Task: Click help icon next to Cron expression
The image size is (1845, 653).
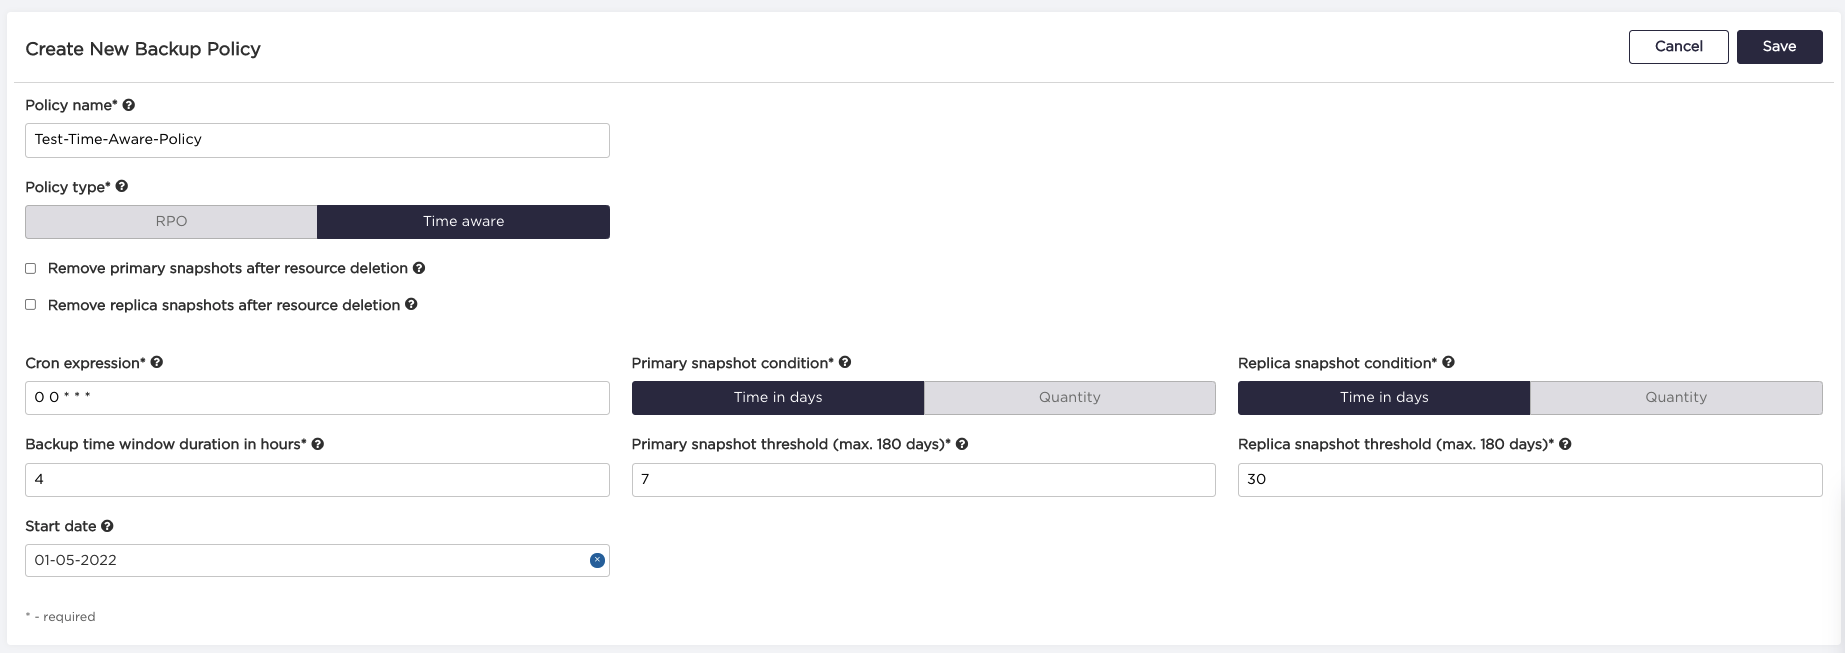Action: coord(157,363)
